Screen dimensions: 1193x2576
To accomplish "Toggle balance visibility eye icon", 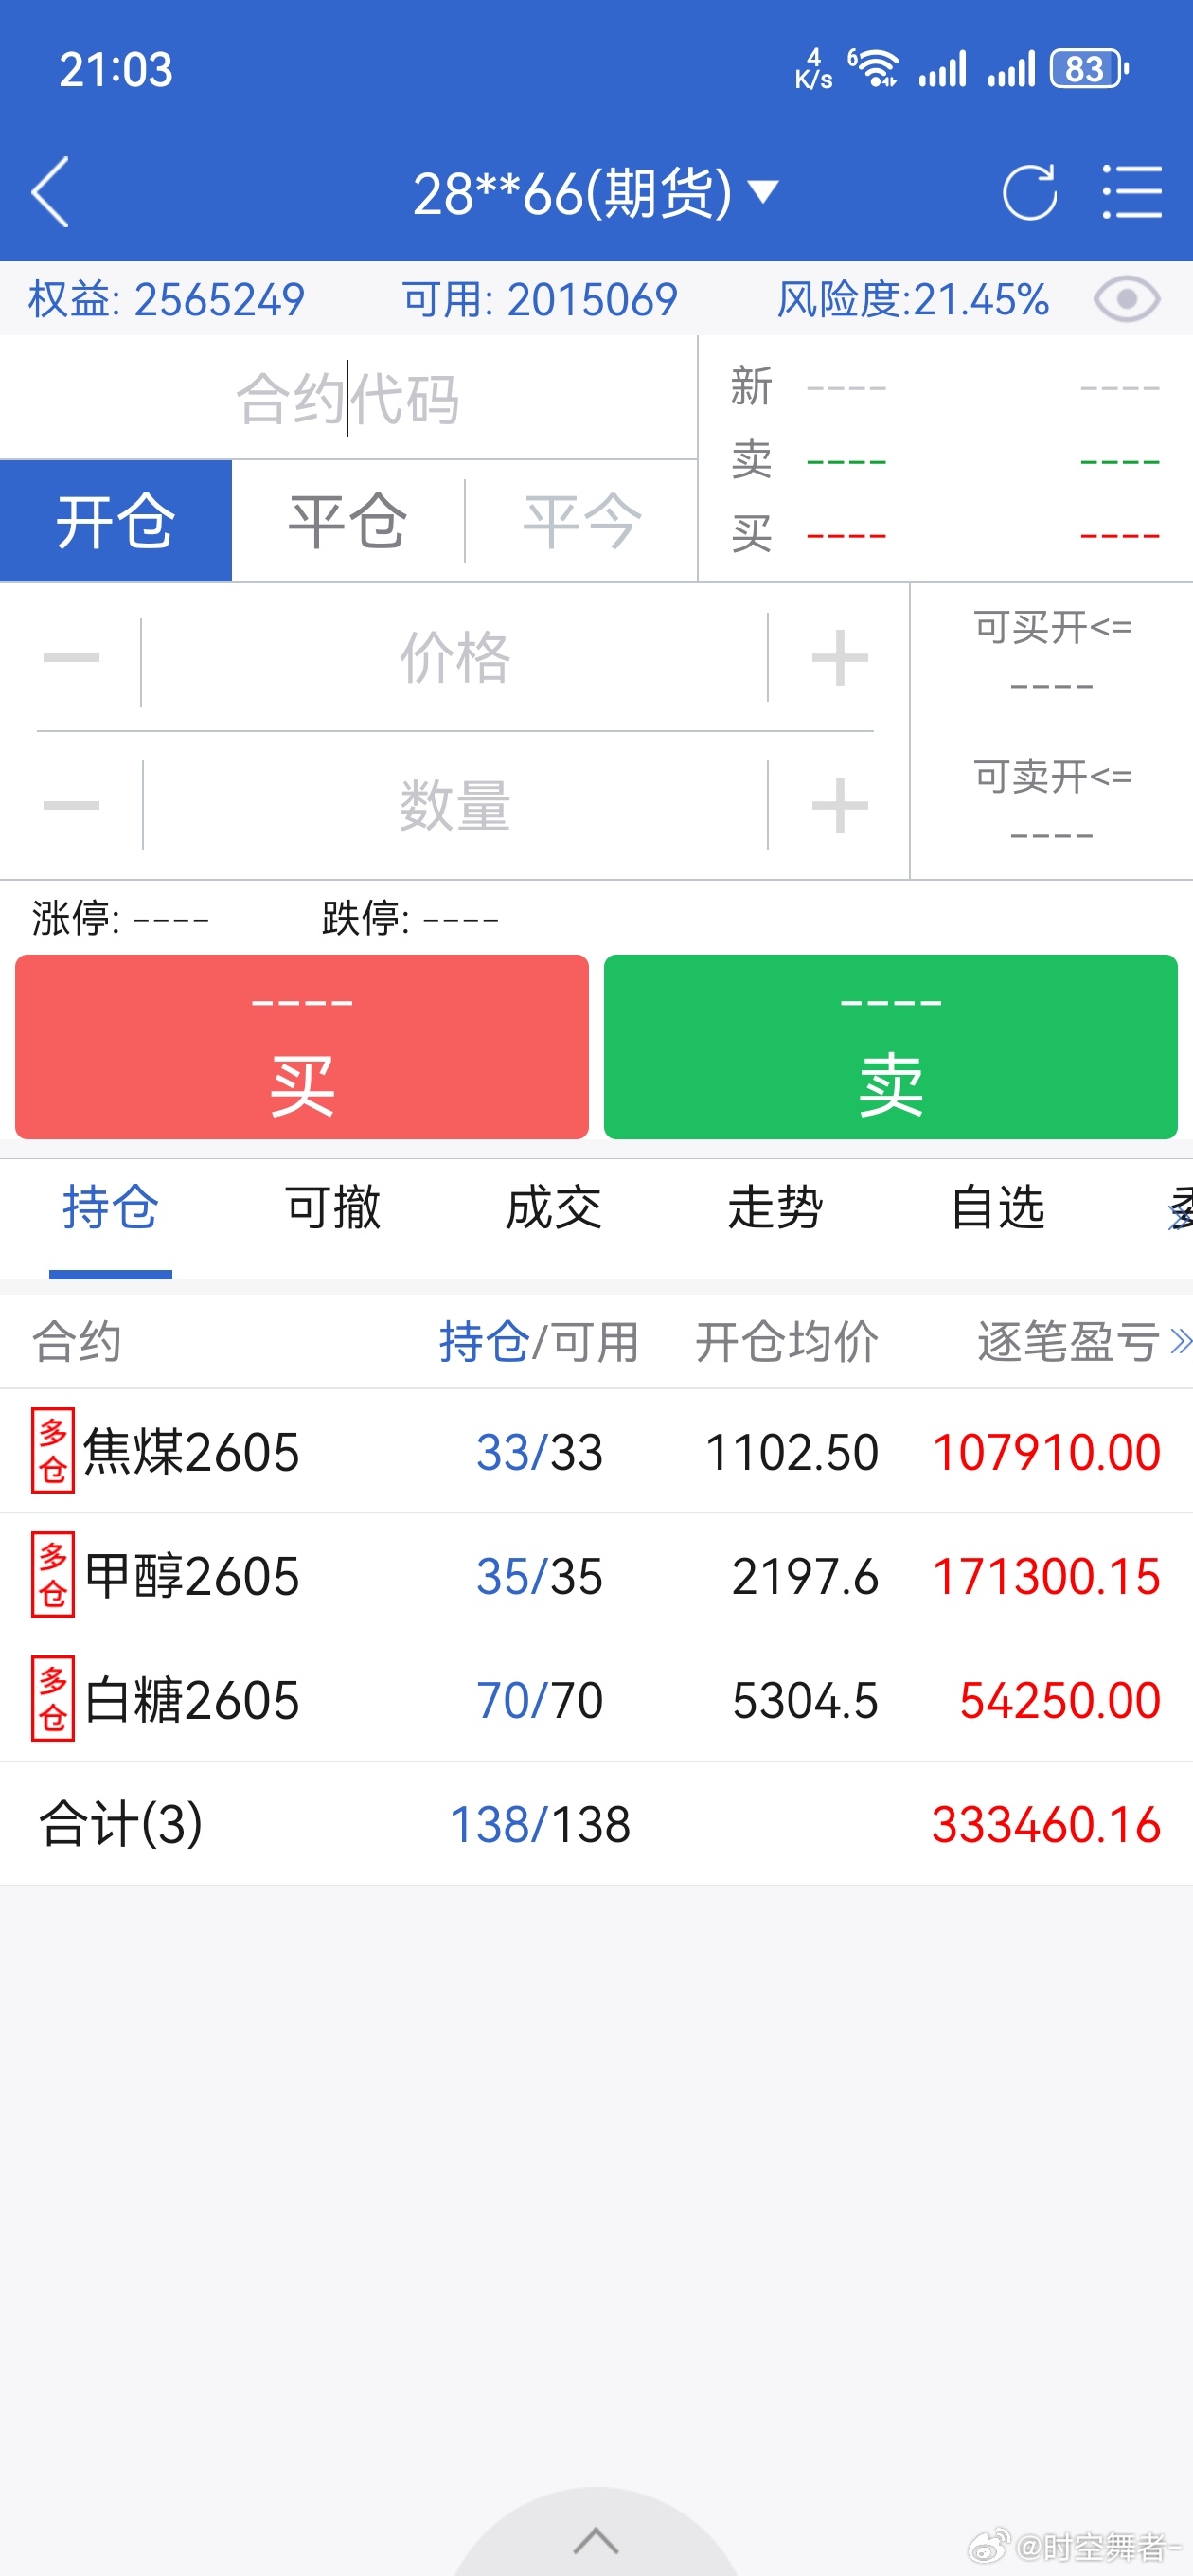I will click(x=1127, y=299).
